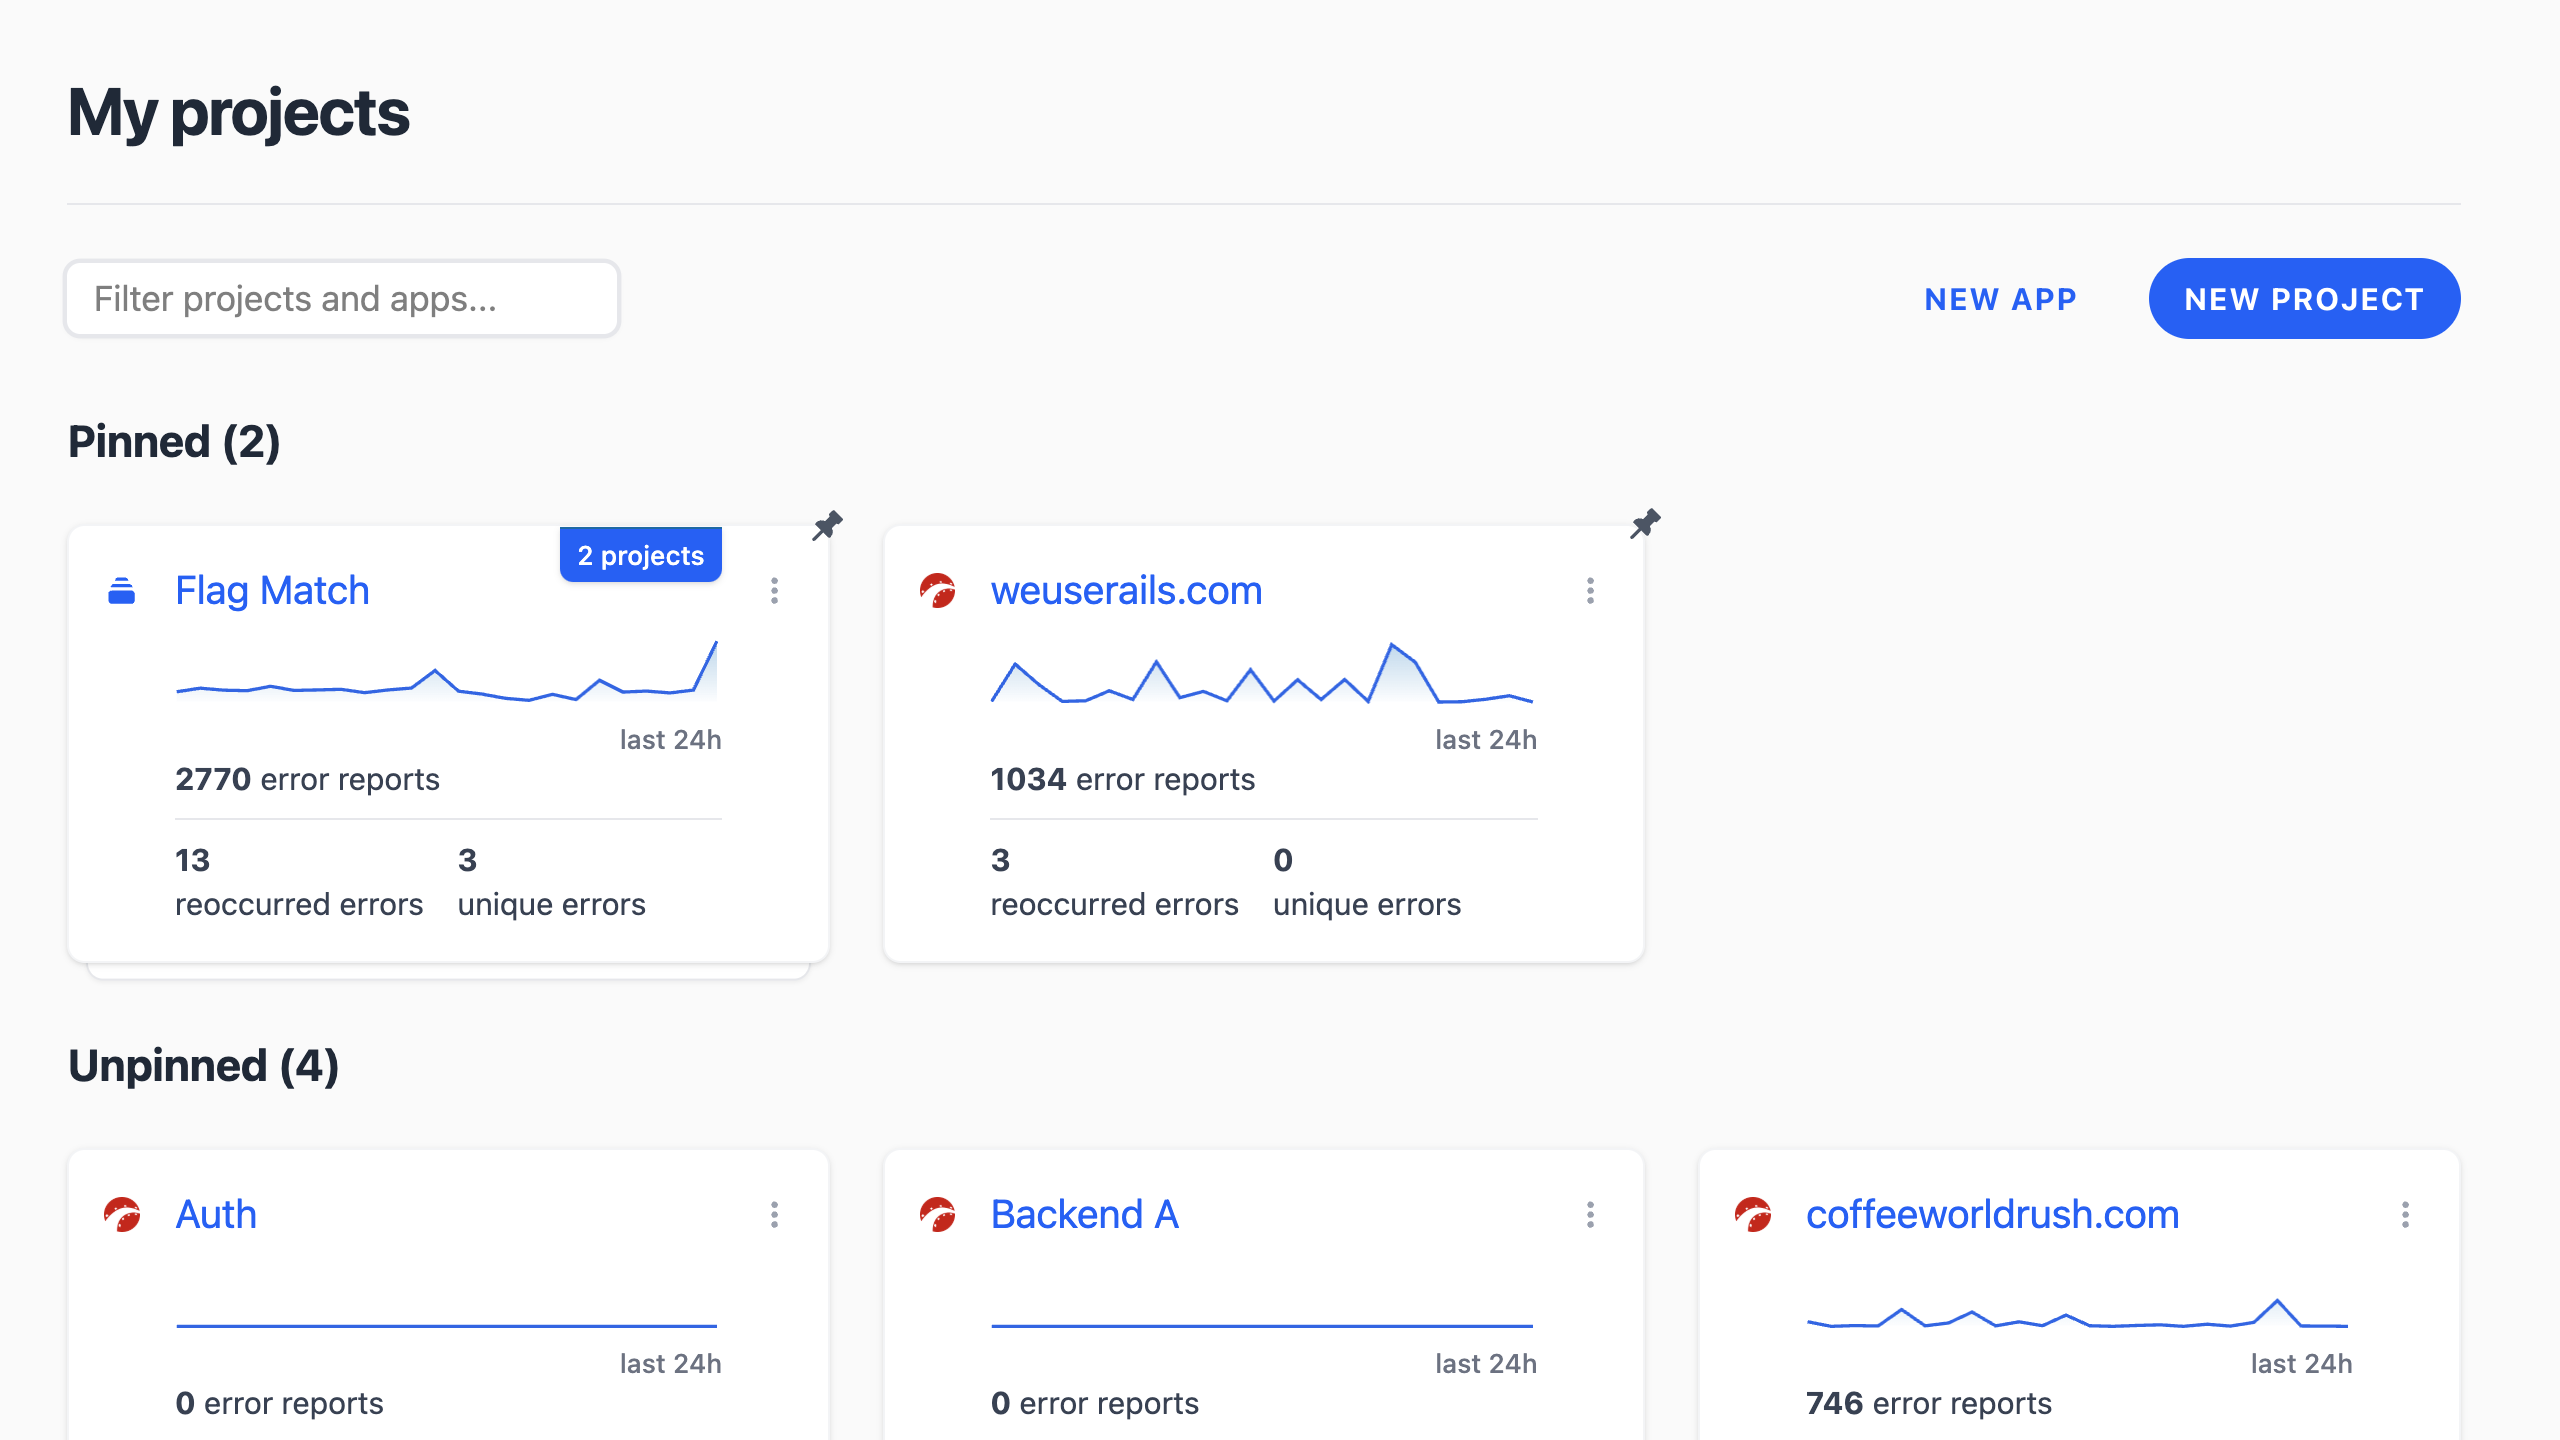Click the weuserails.com Rails logo icon
The width and height of the screenshot is (2560, 1440).
(x=938, y=591)
